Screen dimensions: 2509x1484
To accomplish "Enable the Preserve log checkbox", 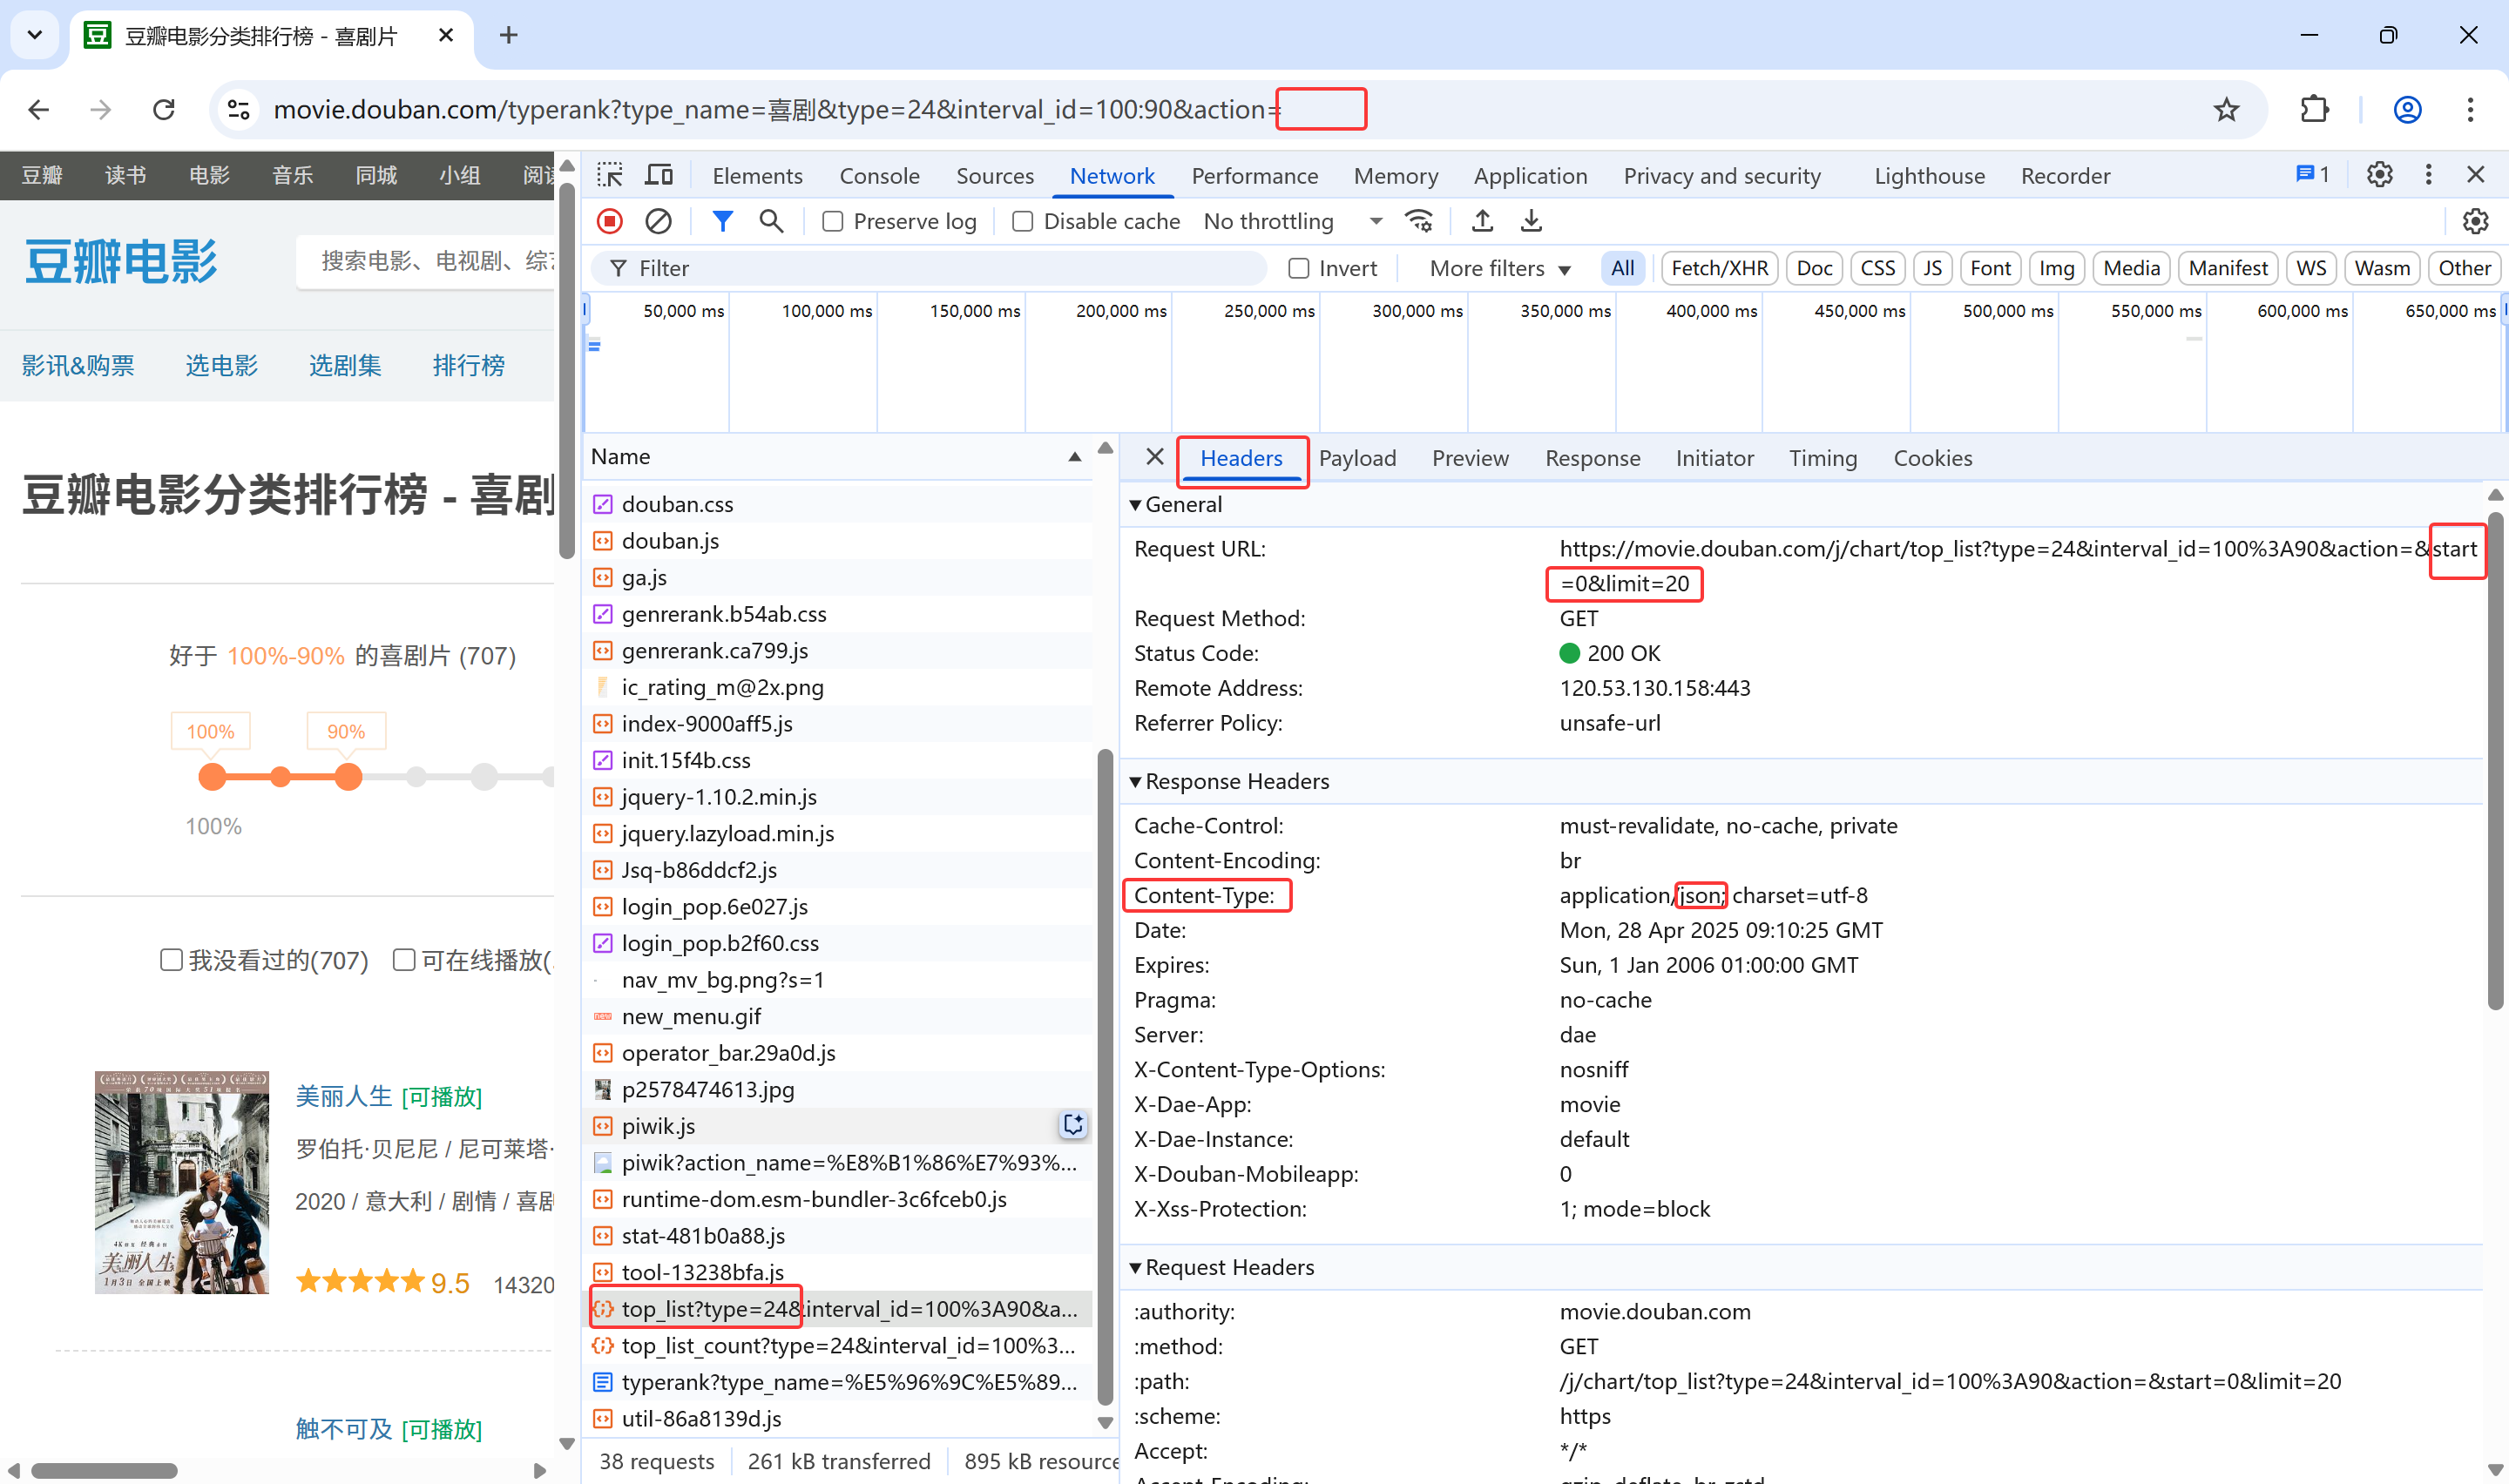I will [x=832, y=222].
